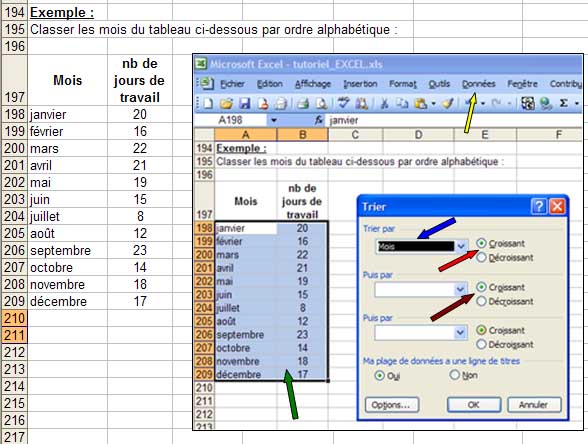Screen dimensions: 588x444
Task: Click the Copy icon in the toolbar
Action: tap(402, 103)
